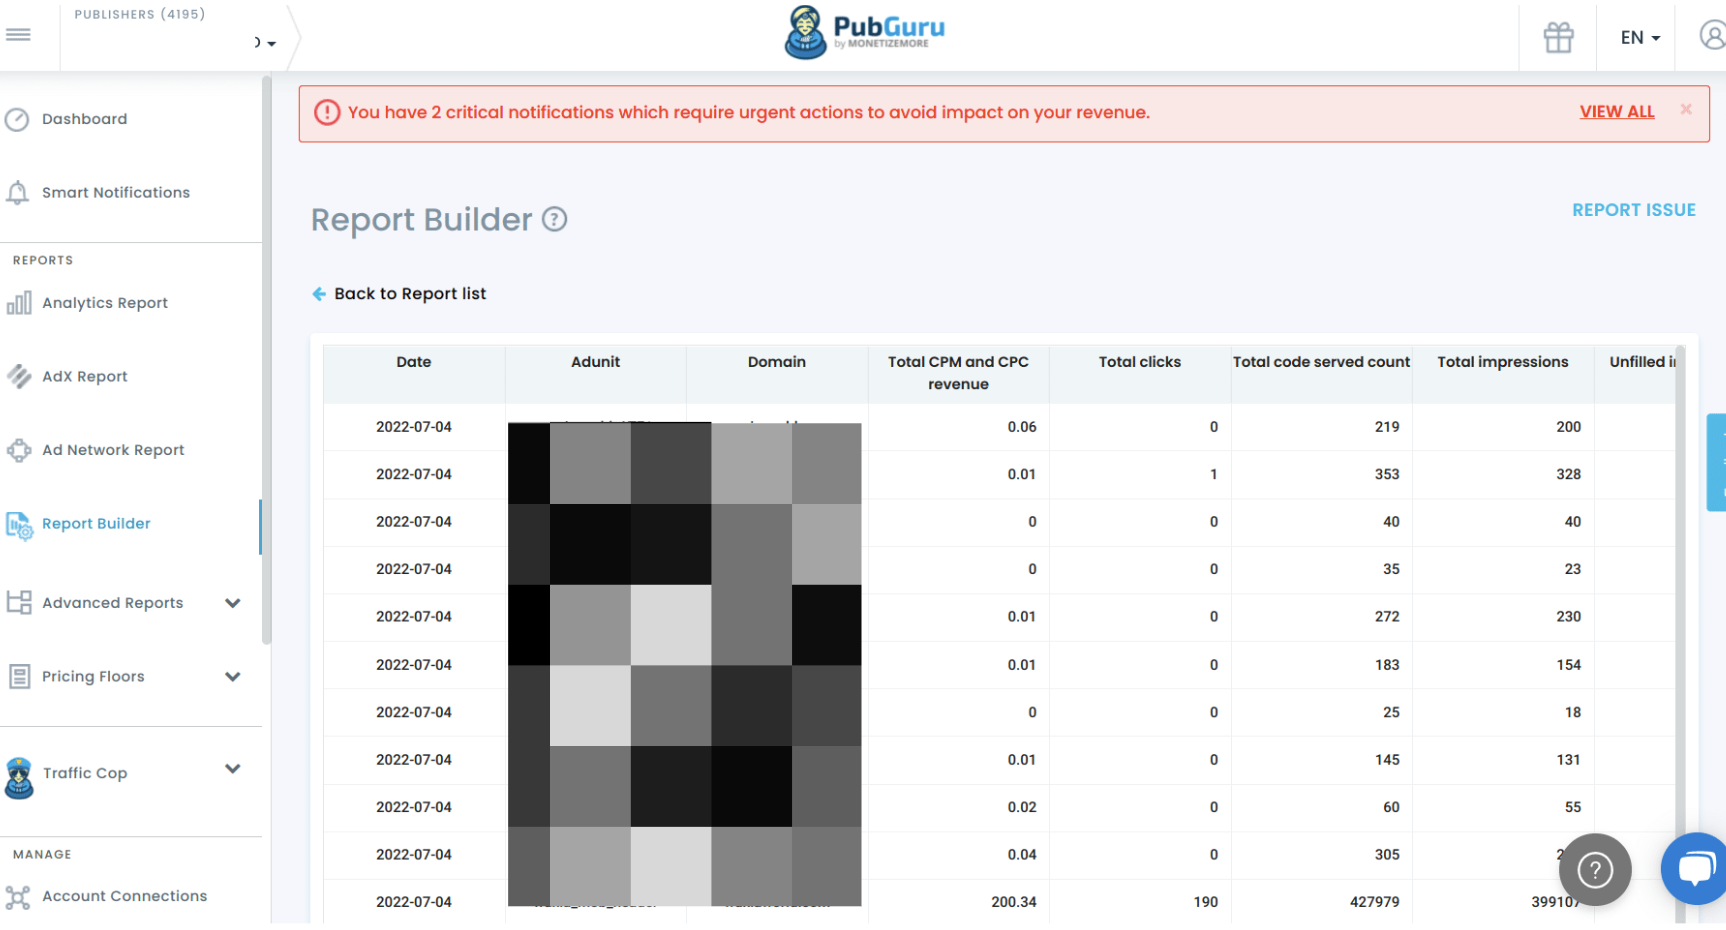This screenshot has height=930, width=1726.
Task: Open the PubGuru logo
Action: 864,32
